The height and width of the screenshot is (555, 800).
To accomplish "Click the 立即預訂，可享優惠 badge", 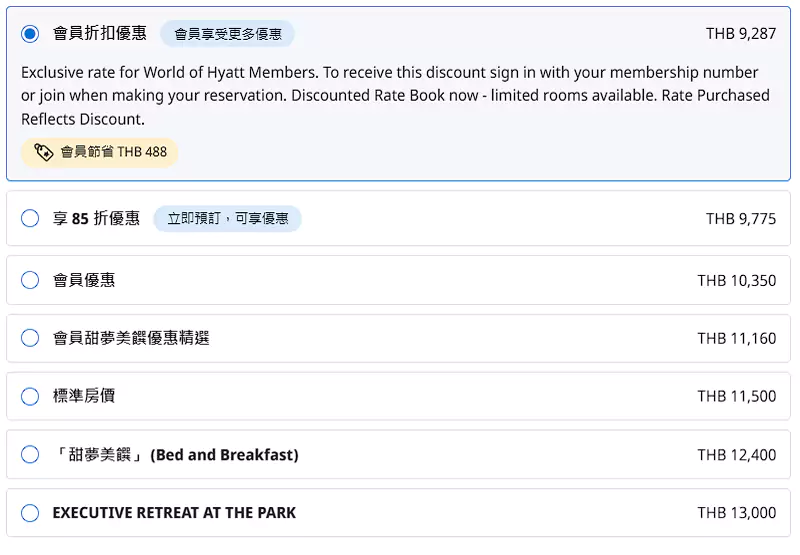I will pyautogui.click(x=228, y=218).
